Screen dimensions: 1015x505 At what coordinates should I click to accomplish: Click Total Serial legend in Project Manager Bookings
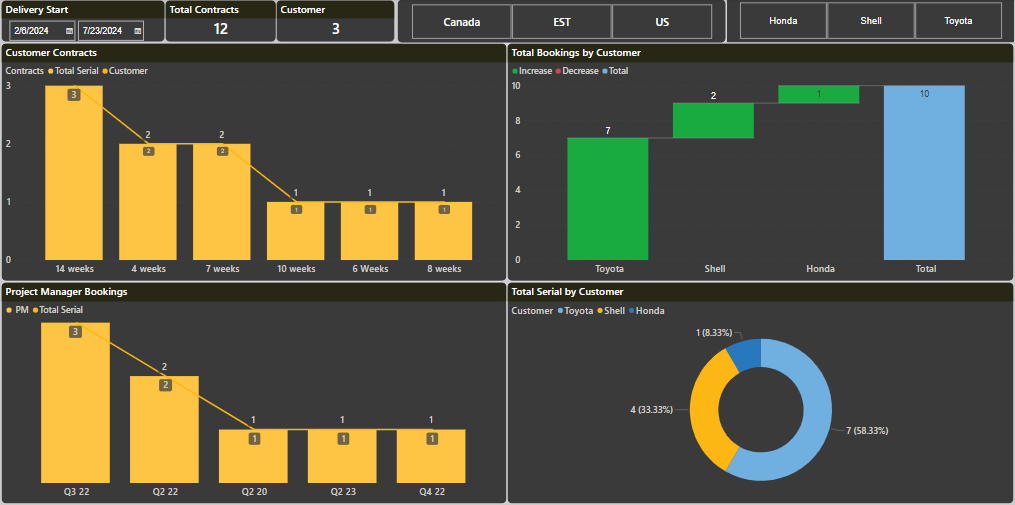(58, 310)
